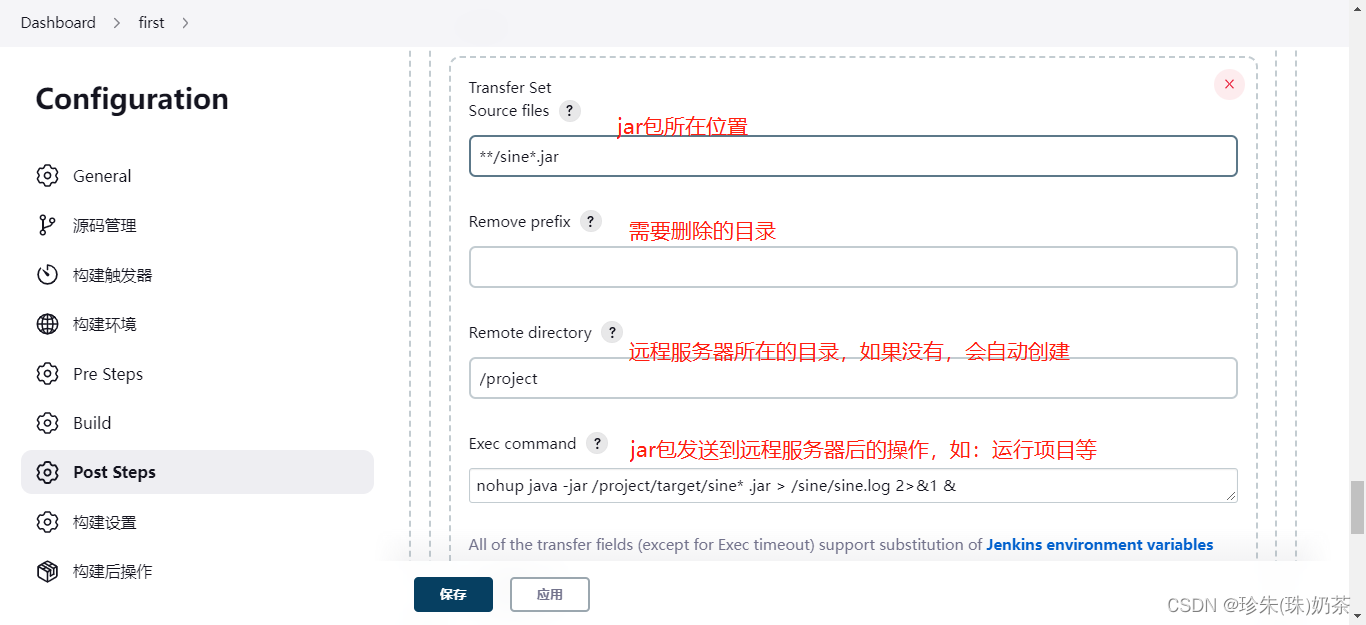Open Jenkins environment variables link

click(1100, 545)
